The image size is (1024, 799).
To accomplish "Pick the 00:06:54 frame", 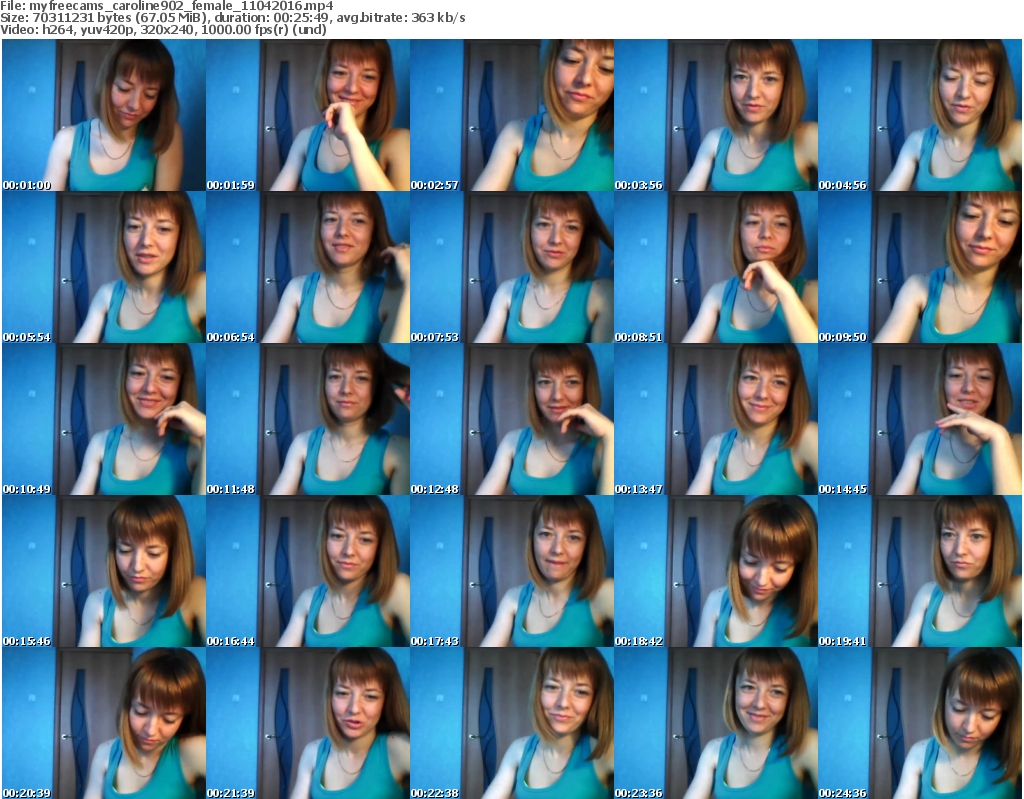I will [308, 267].
